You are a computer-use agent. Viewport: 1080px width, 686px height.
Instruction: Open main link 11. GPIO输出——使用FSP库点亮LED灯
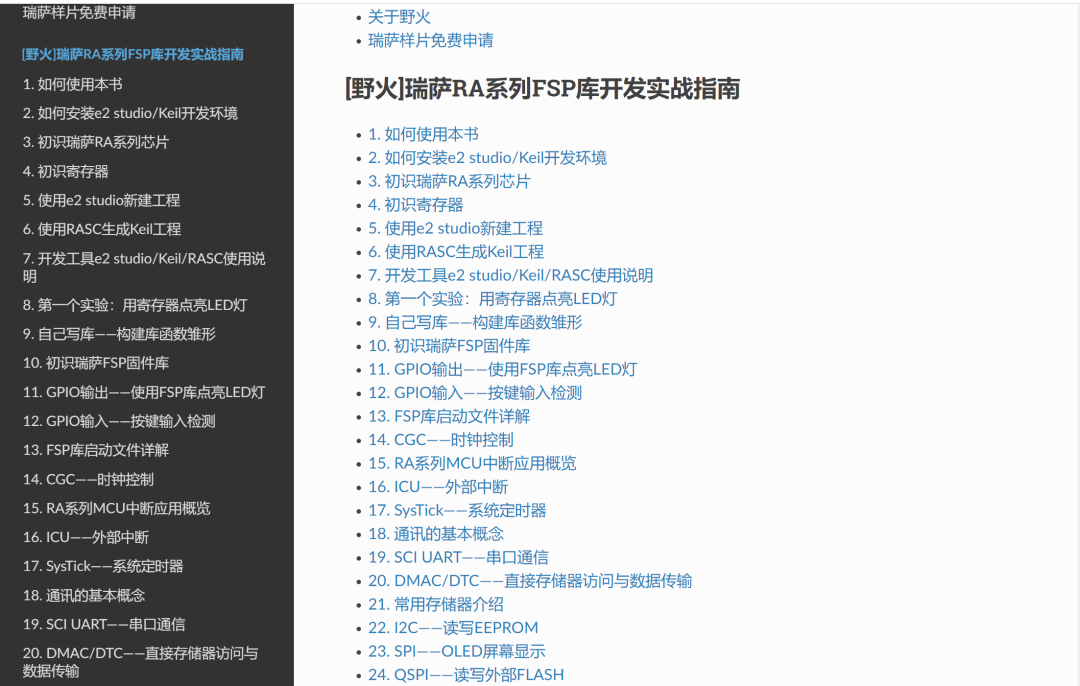click(x=503, y=369)
